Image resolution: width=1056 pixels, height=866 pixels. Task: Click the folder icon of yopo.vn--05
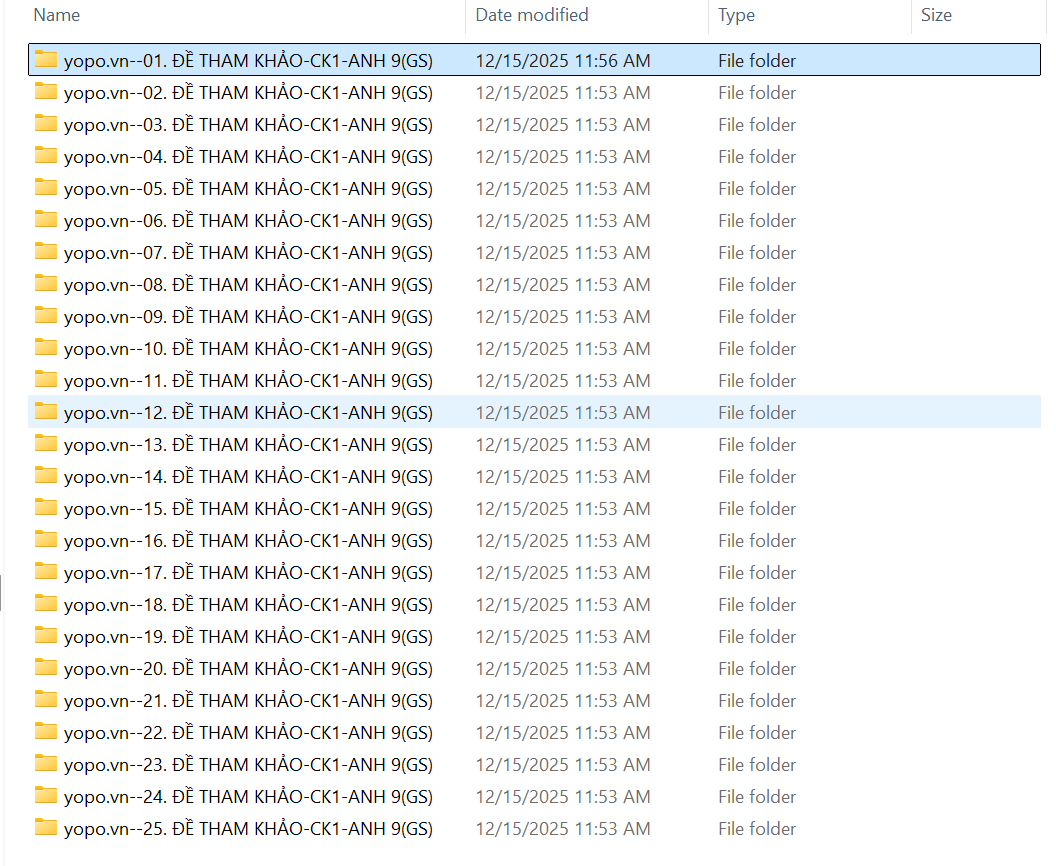tap(46, 188)
